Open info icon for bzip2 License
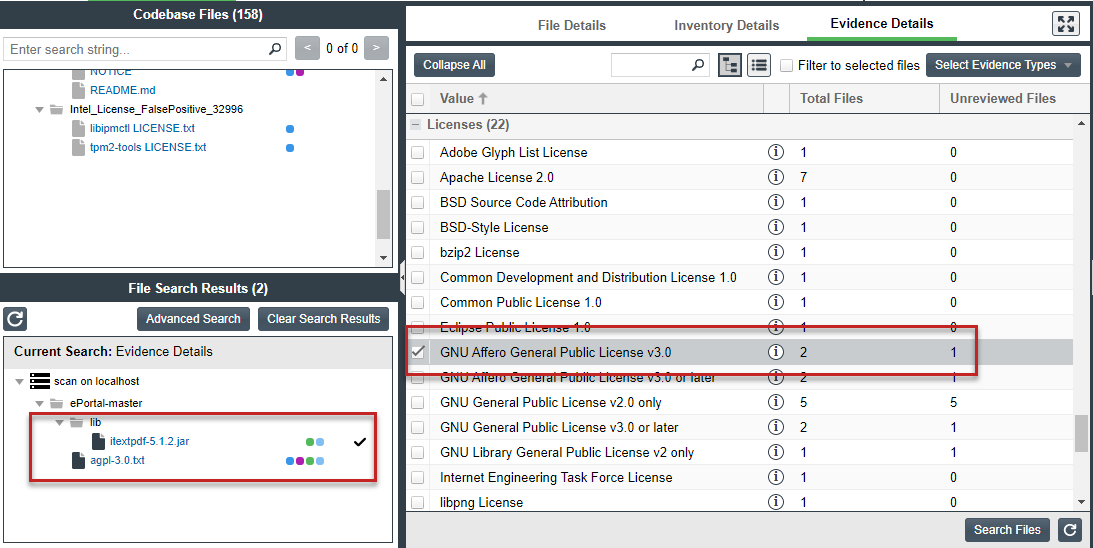Screen dimensions: 1093x548 pyautogui.click(x=775, y=252)
